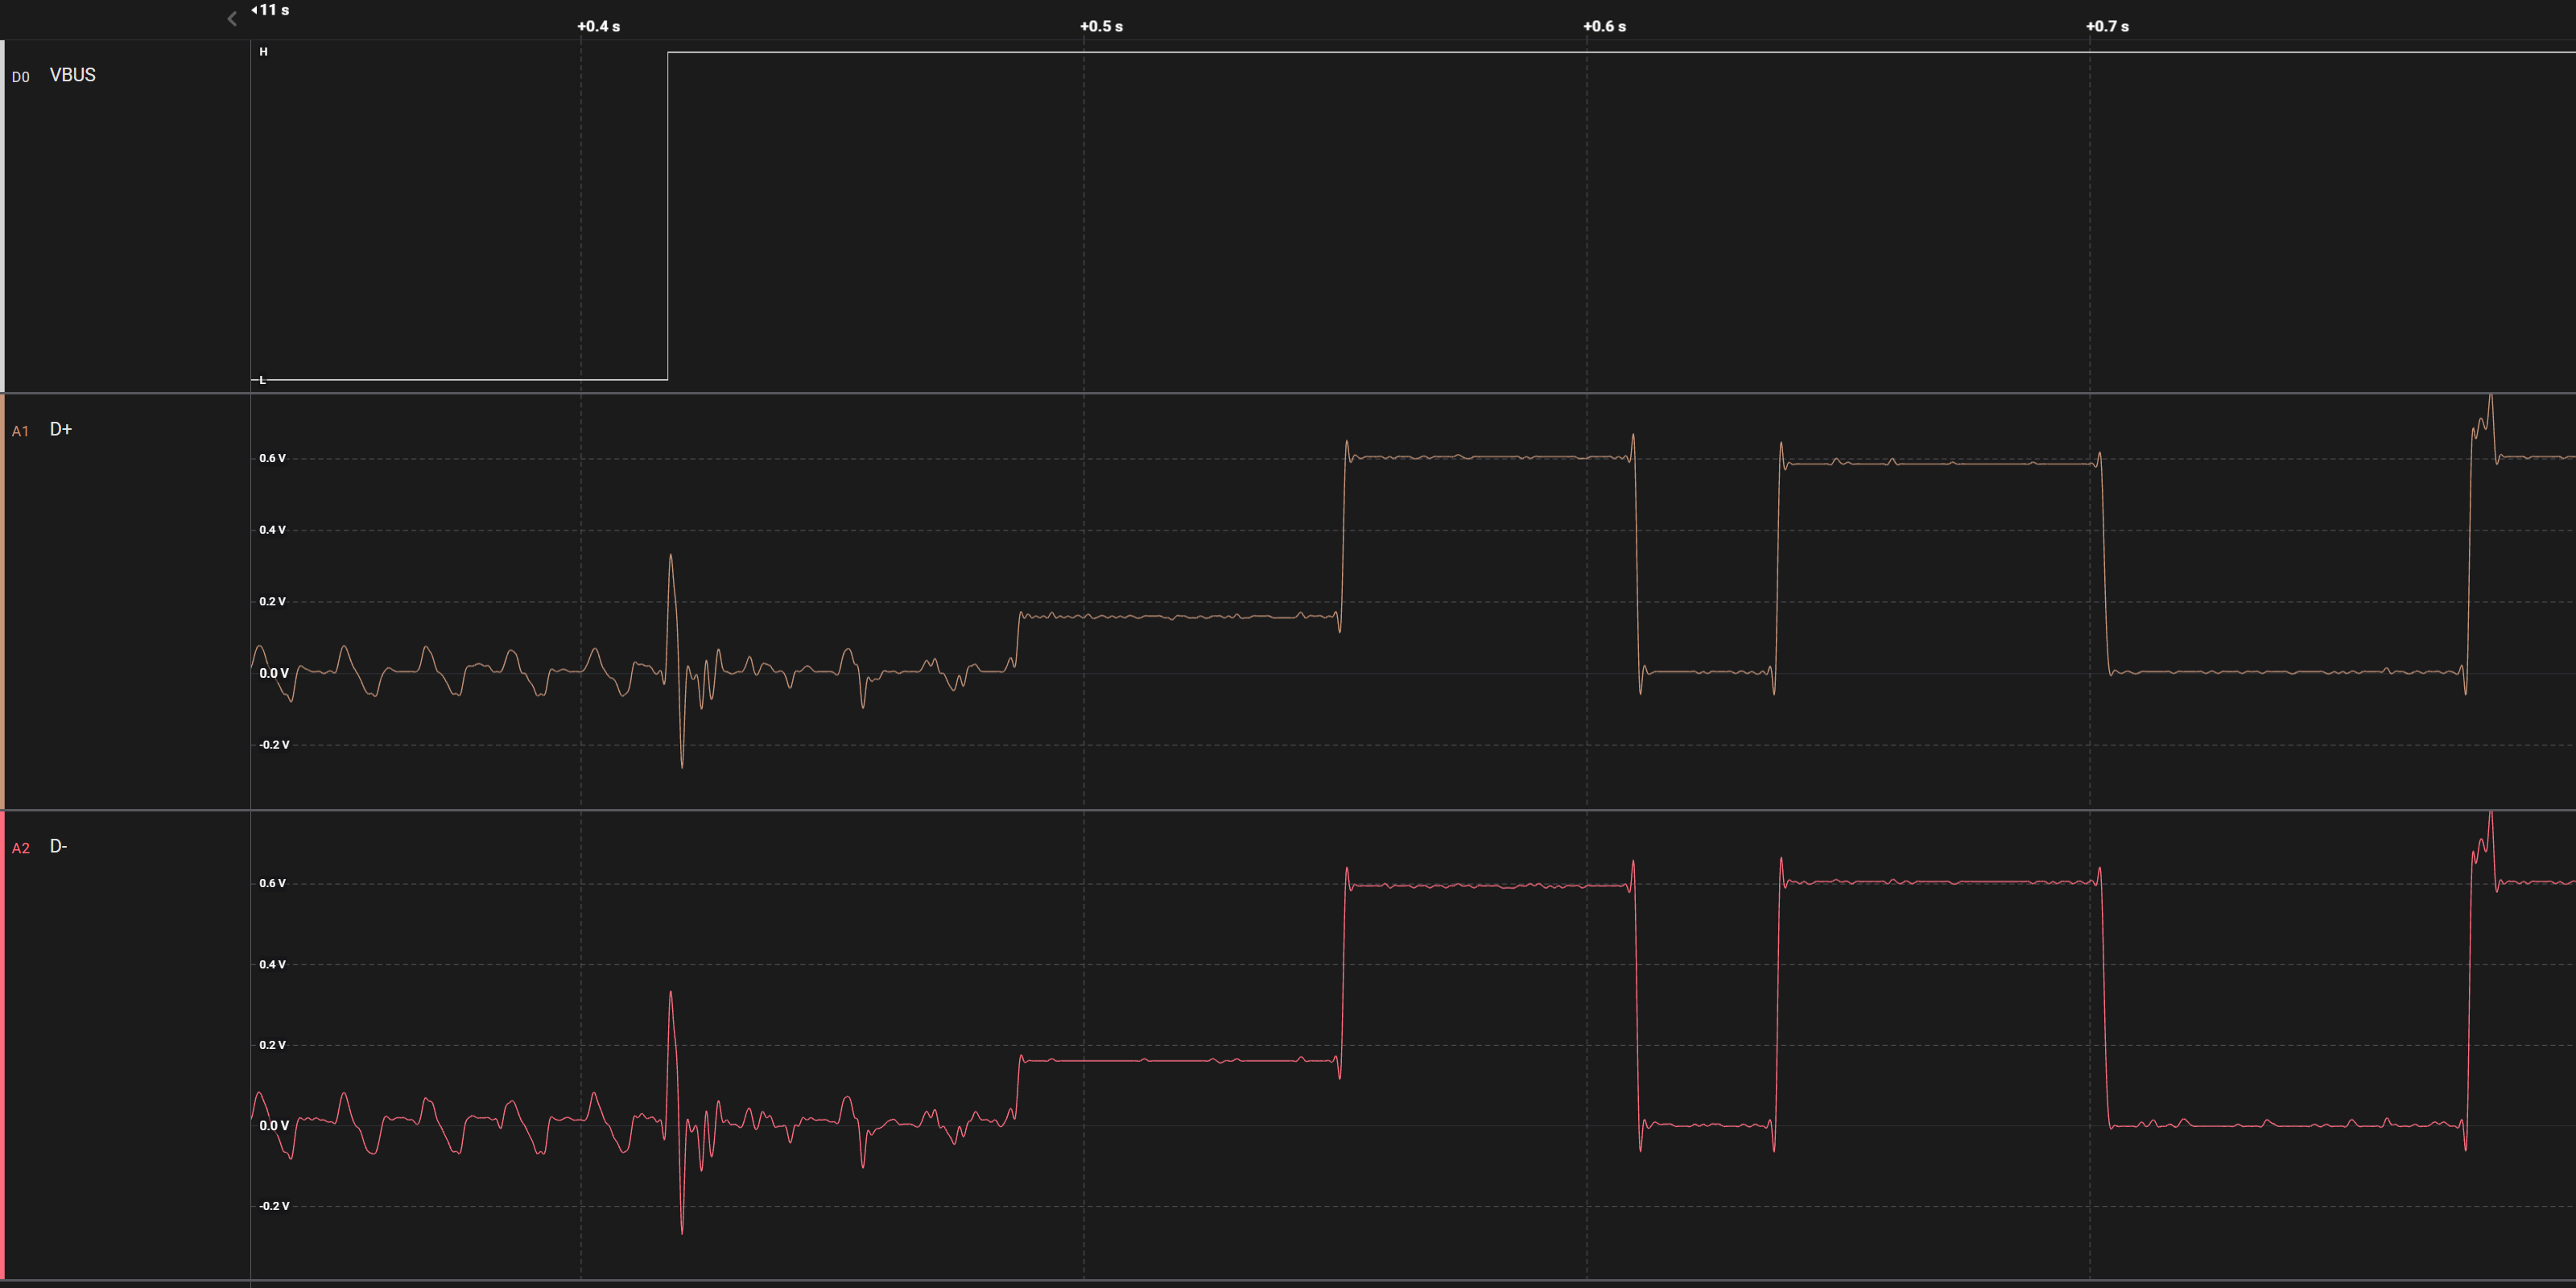Click the rising edge of the VBUS waveform
Screen dimensions: 2576x1288
click(667, 215)
